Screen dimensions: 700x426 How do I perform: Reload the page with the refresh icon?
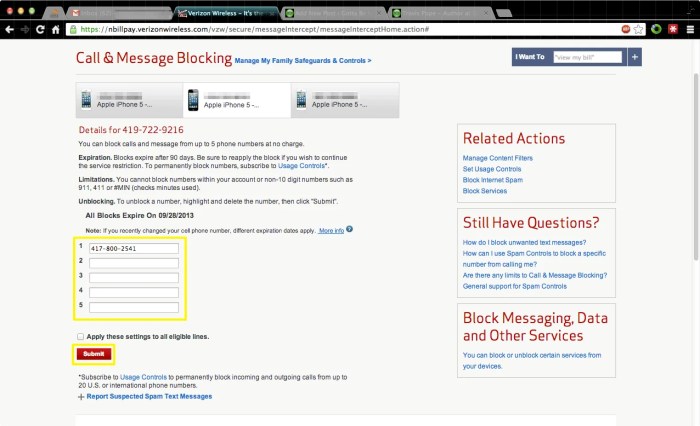[40, 29]
